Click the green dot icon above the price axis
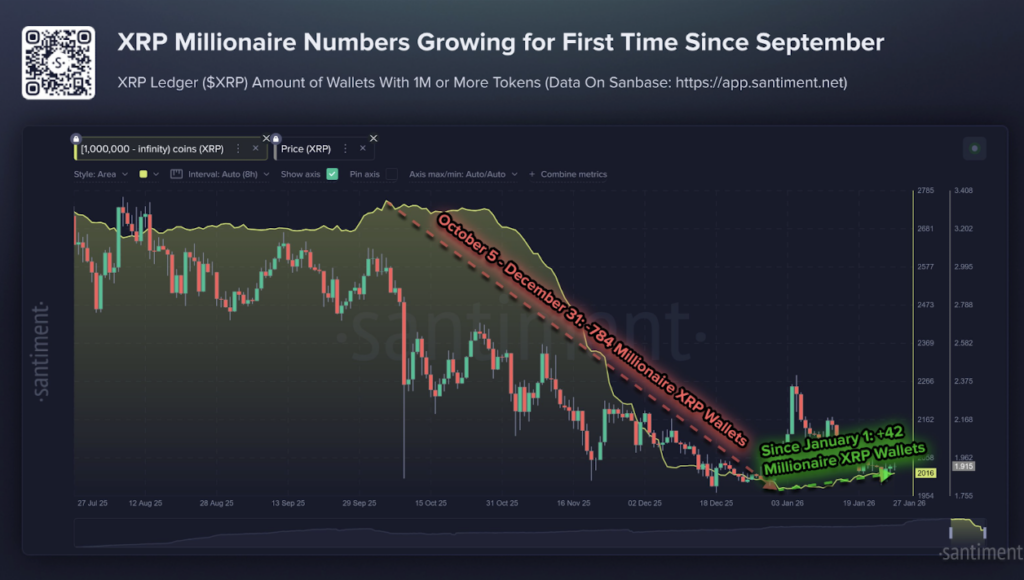Viewport: 1024px width, 580px height. pyautogui.click(x=974, y=148)
